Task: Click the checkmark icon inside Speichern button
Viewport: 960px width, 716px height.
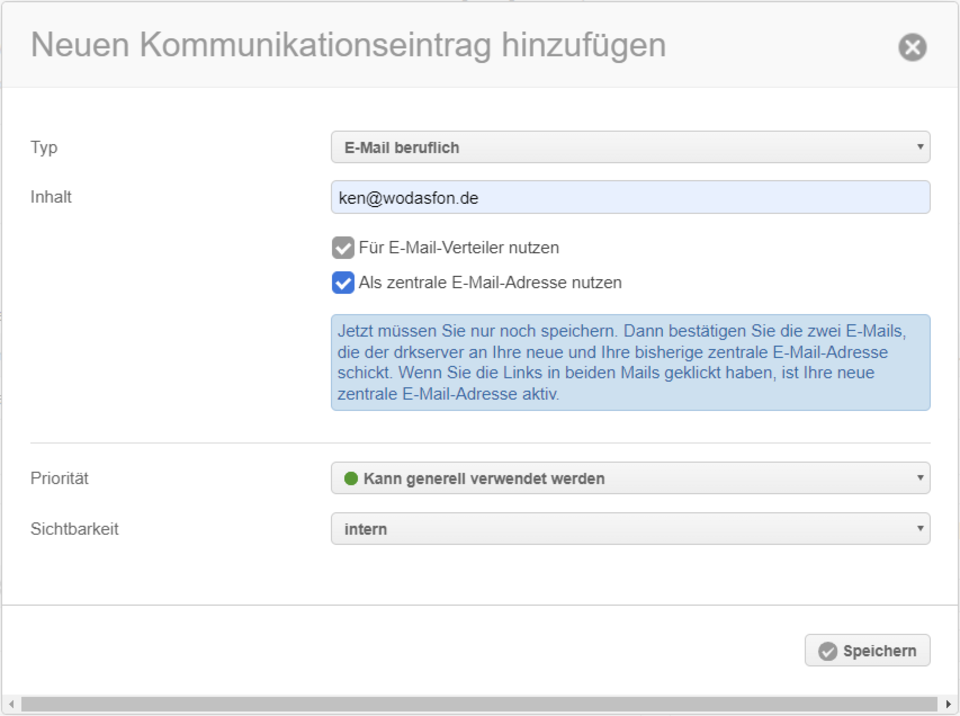Action: pyautogui.click(x=827, y=651)
